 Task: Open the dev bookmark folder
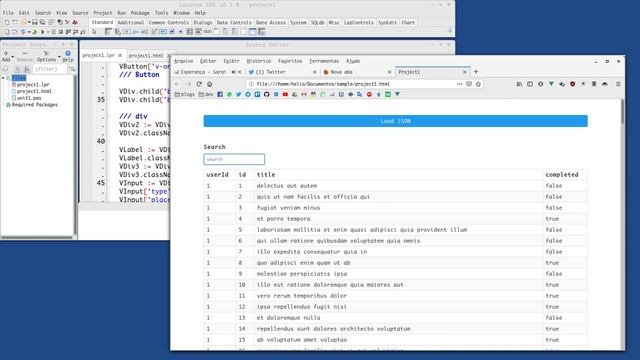[x=206, y=94]
